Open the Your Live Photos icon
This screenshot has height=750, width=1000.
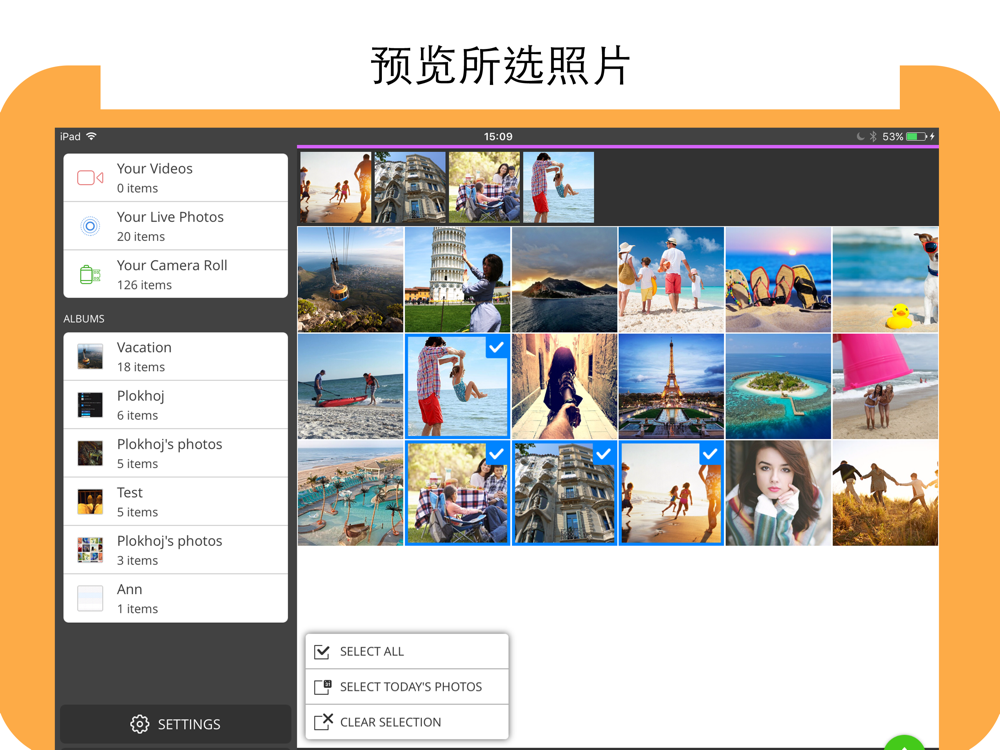90,226
